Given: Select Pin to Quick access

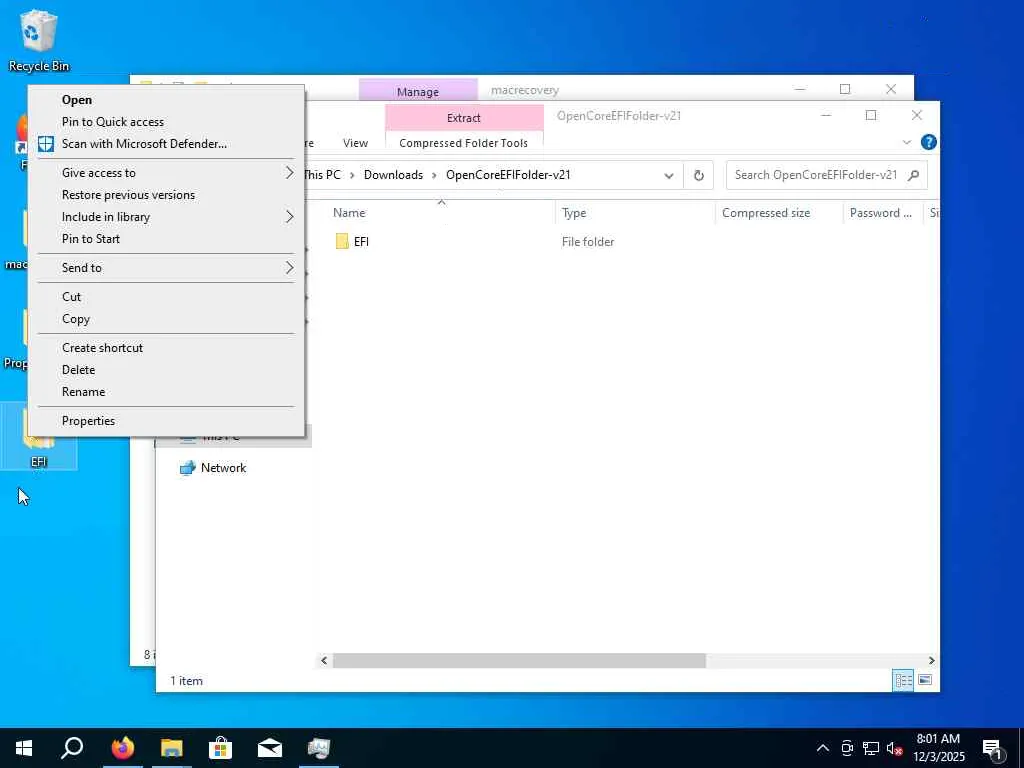Looking at the screenshot, I should click(x=167, y=121).
